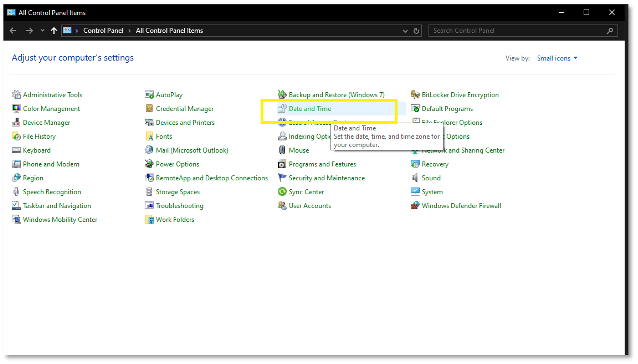Open the Device Manager icon
Screen dimensions: 638x364
pos(16,122)
